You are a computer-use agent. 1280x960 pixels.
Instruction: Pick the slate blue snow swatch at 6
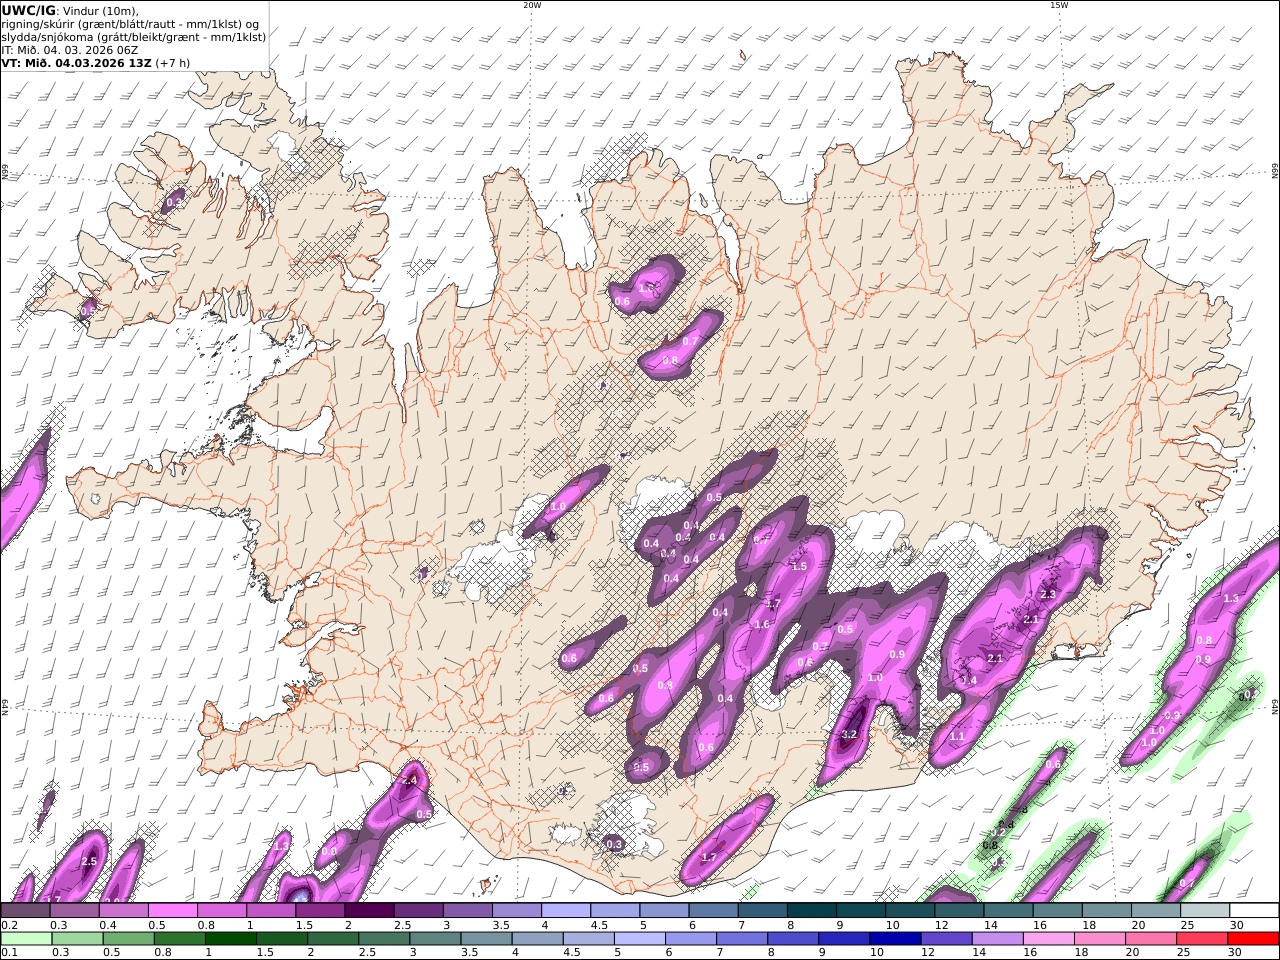(x=712, y=910)
